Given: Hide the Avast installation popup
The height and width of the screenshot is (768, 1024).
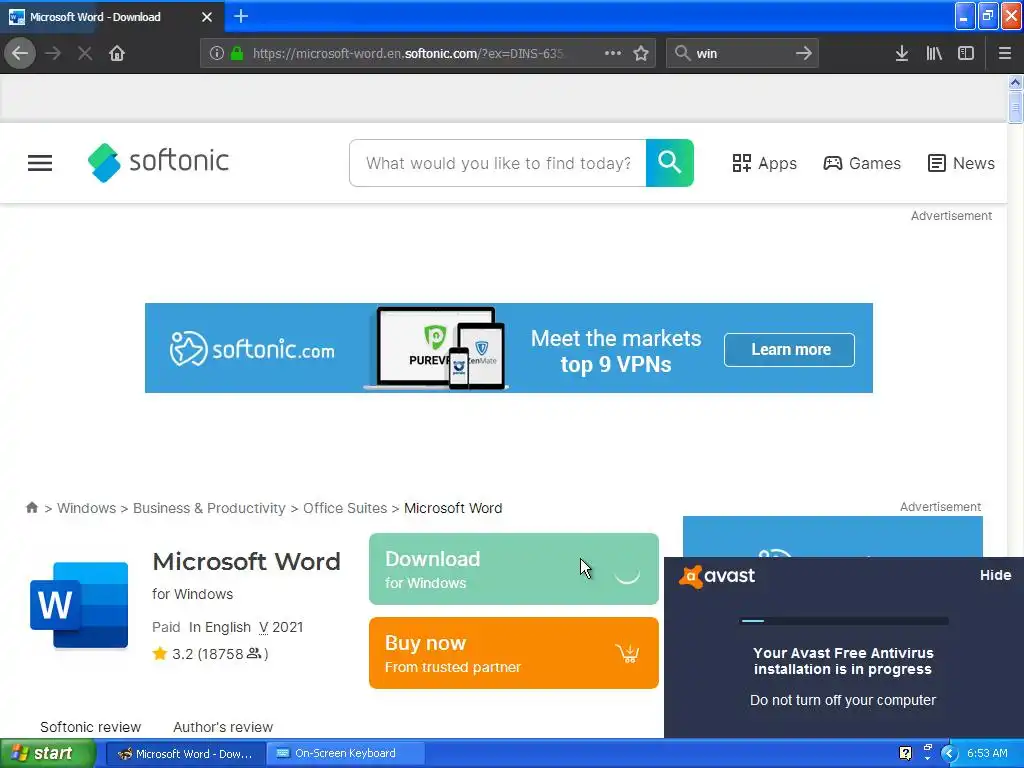Looking at the screenshot, I should [x=995, y=575].
